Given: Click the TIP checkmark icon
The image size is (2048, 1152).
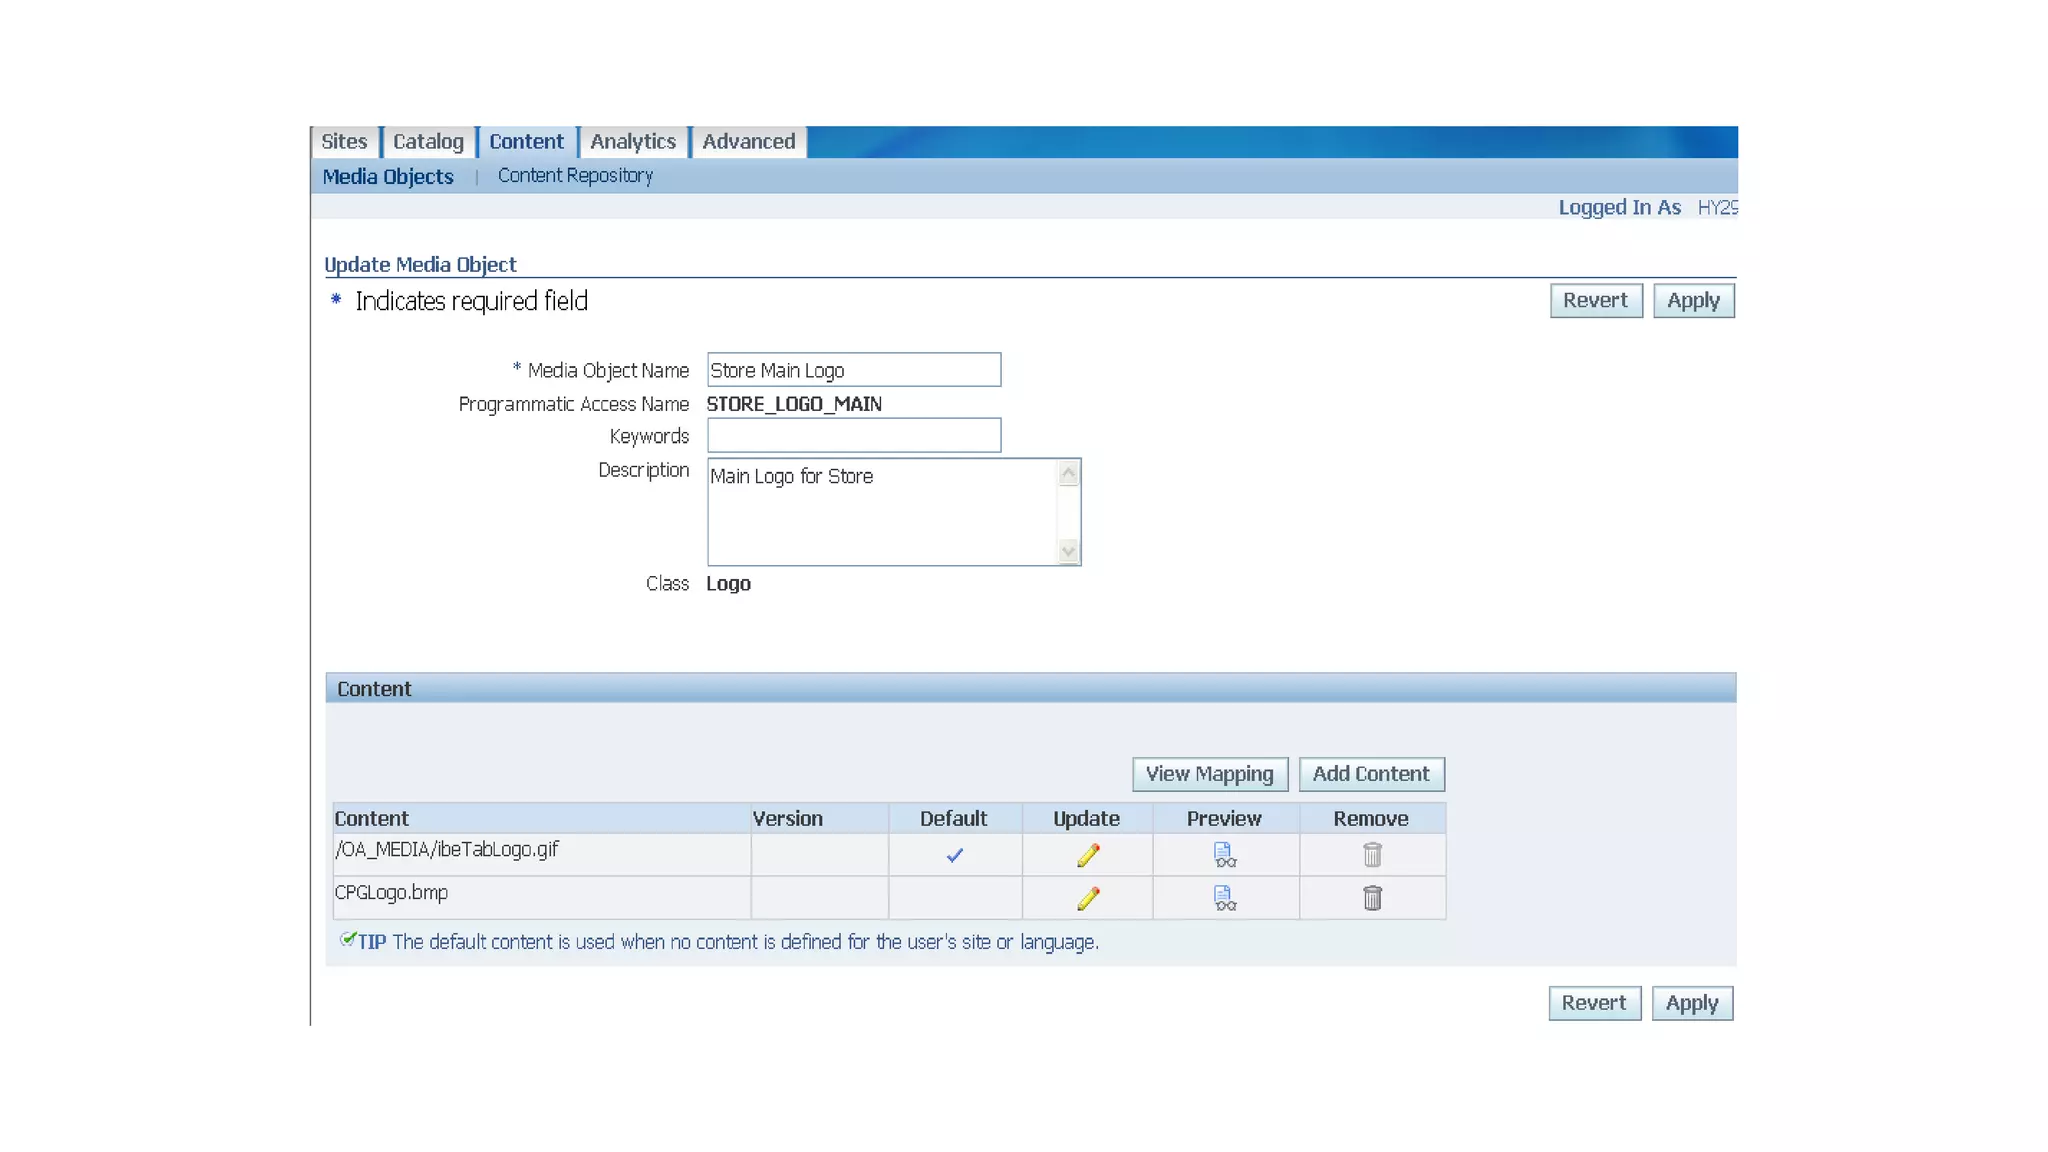Looking at the screenshot, I should (x=347, y=939).
